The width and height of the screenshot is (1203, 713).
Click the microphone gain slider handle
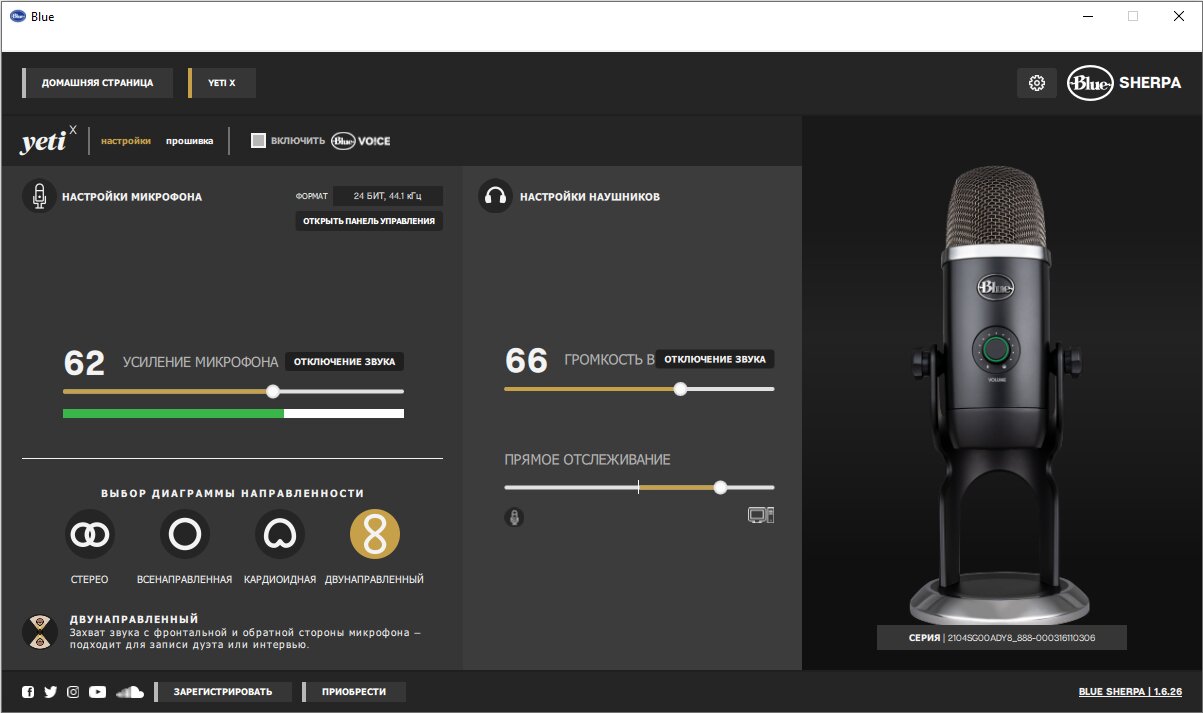[273, 391]
